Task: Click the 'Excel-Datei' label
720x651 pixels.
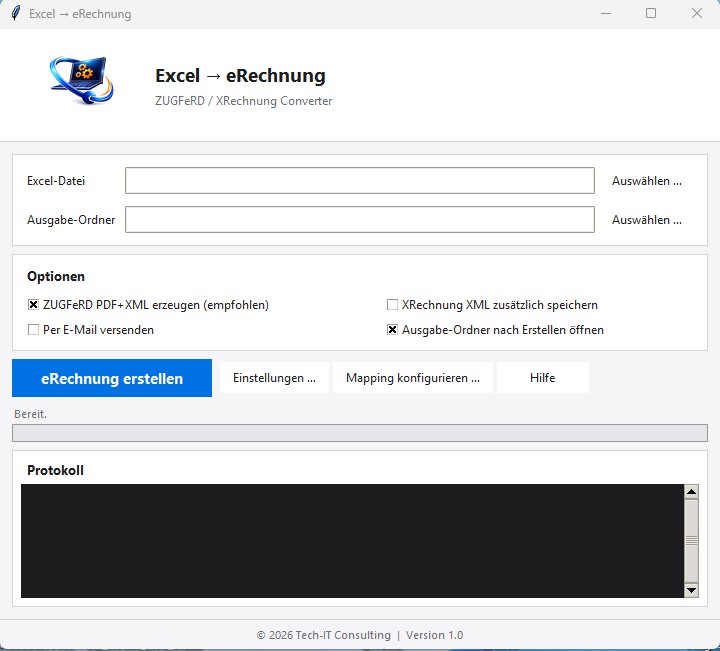Action: tap(56, 181)
